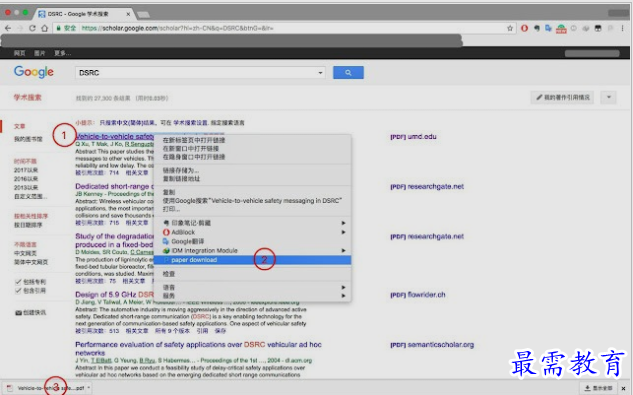Filter results since 2017
This screenshot has height=395, width=633.
(26, 170)
